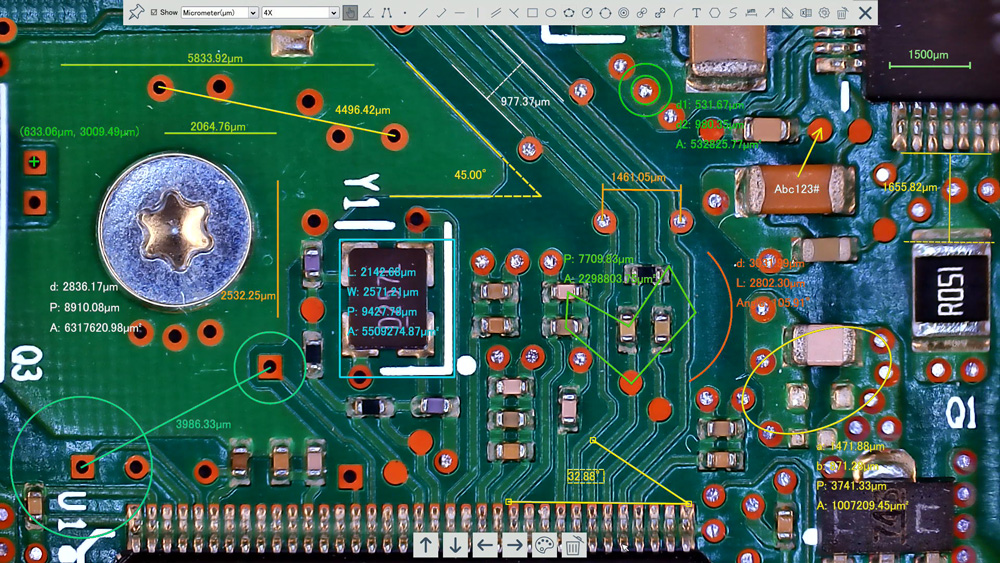Toggle the Show checkbox
Image resolution: width=1000 pixels, height=563 pixels.
[x=154, y=13]
